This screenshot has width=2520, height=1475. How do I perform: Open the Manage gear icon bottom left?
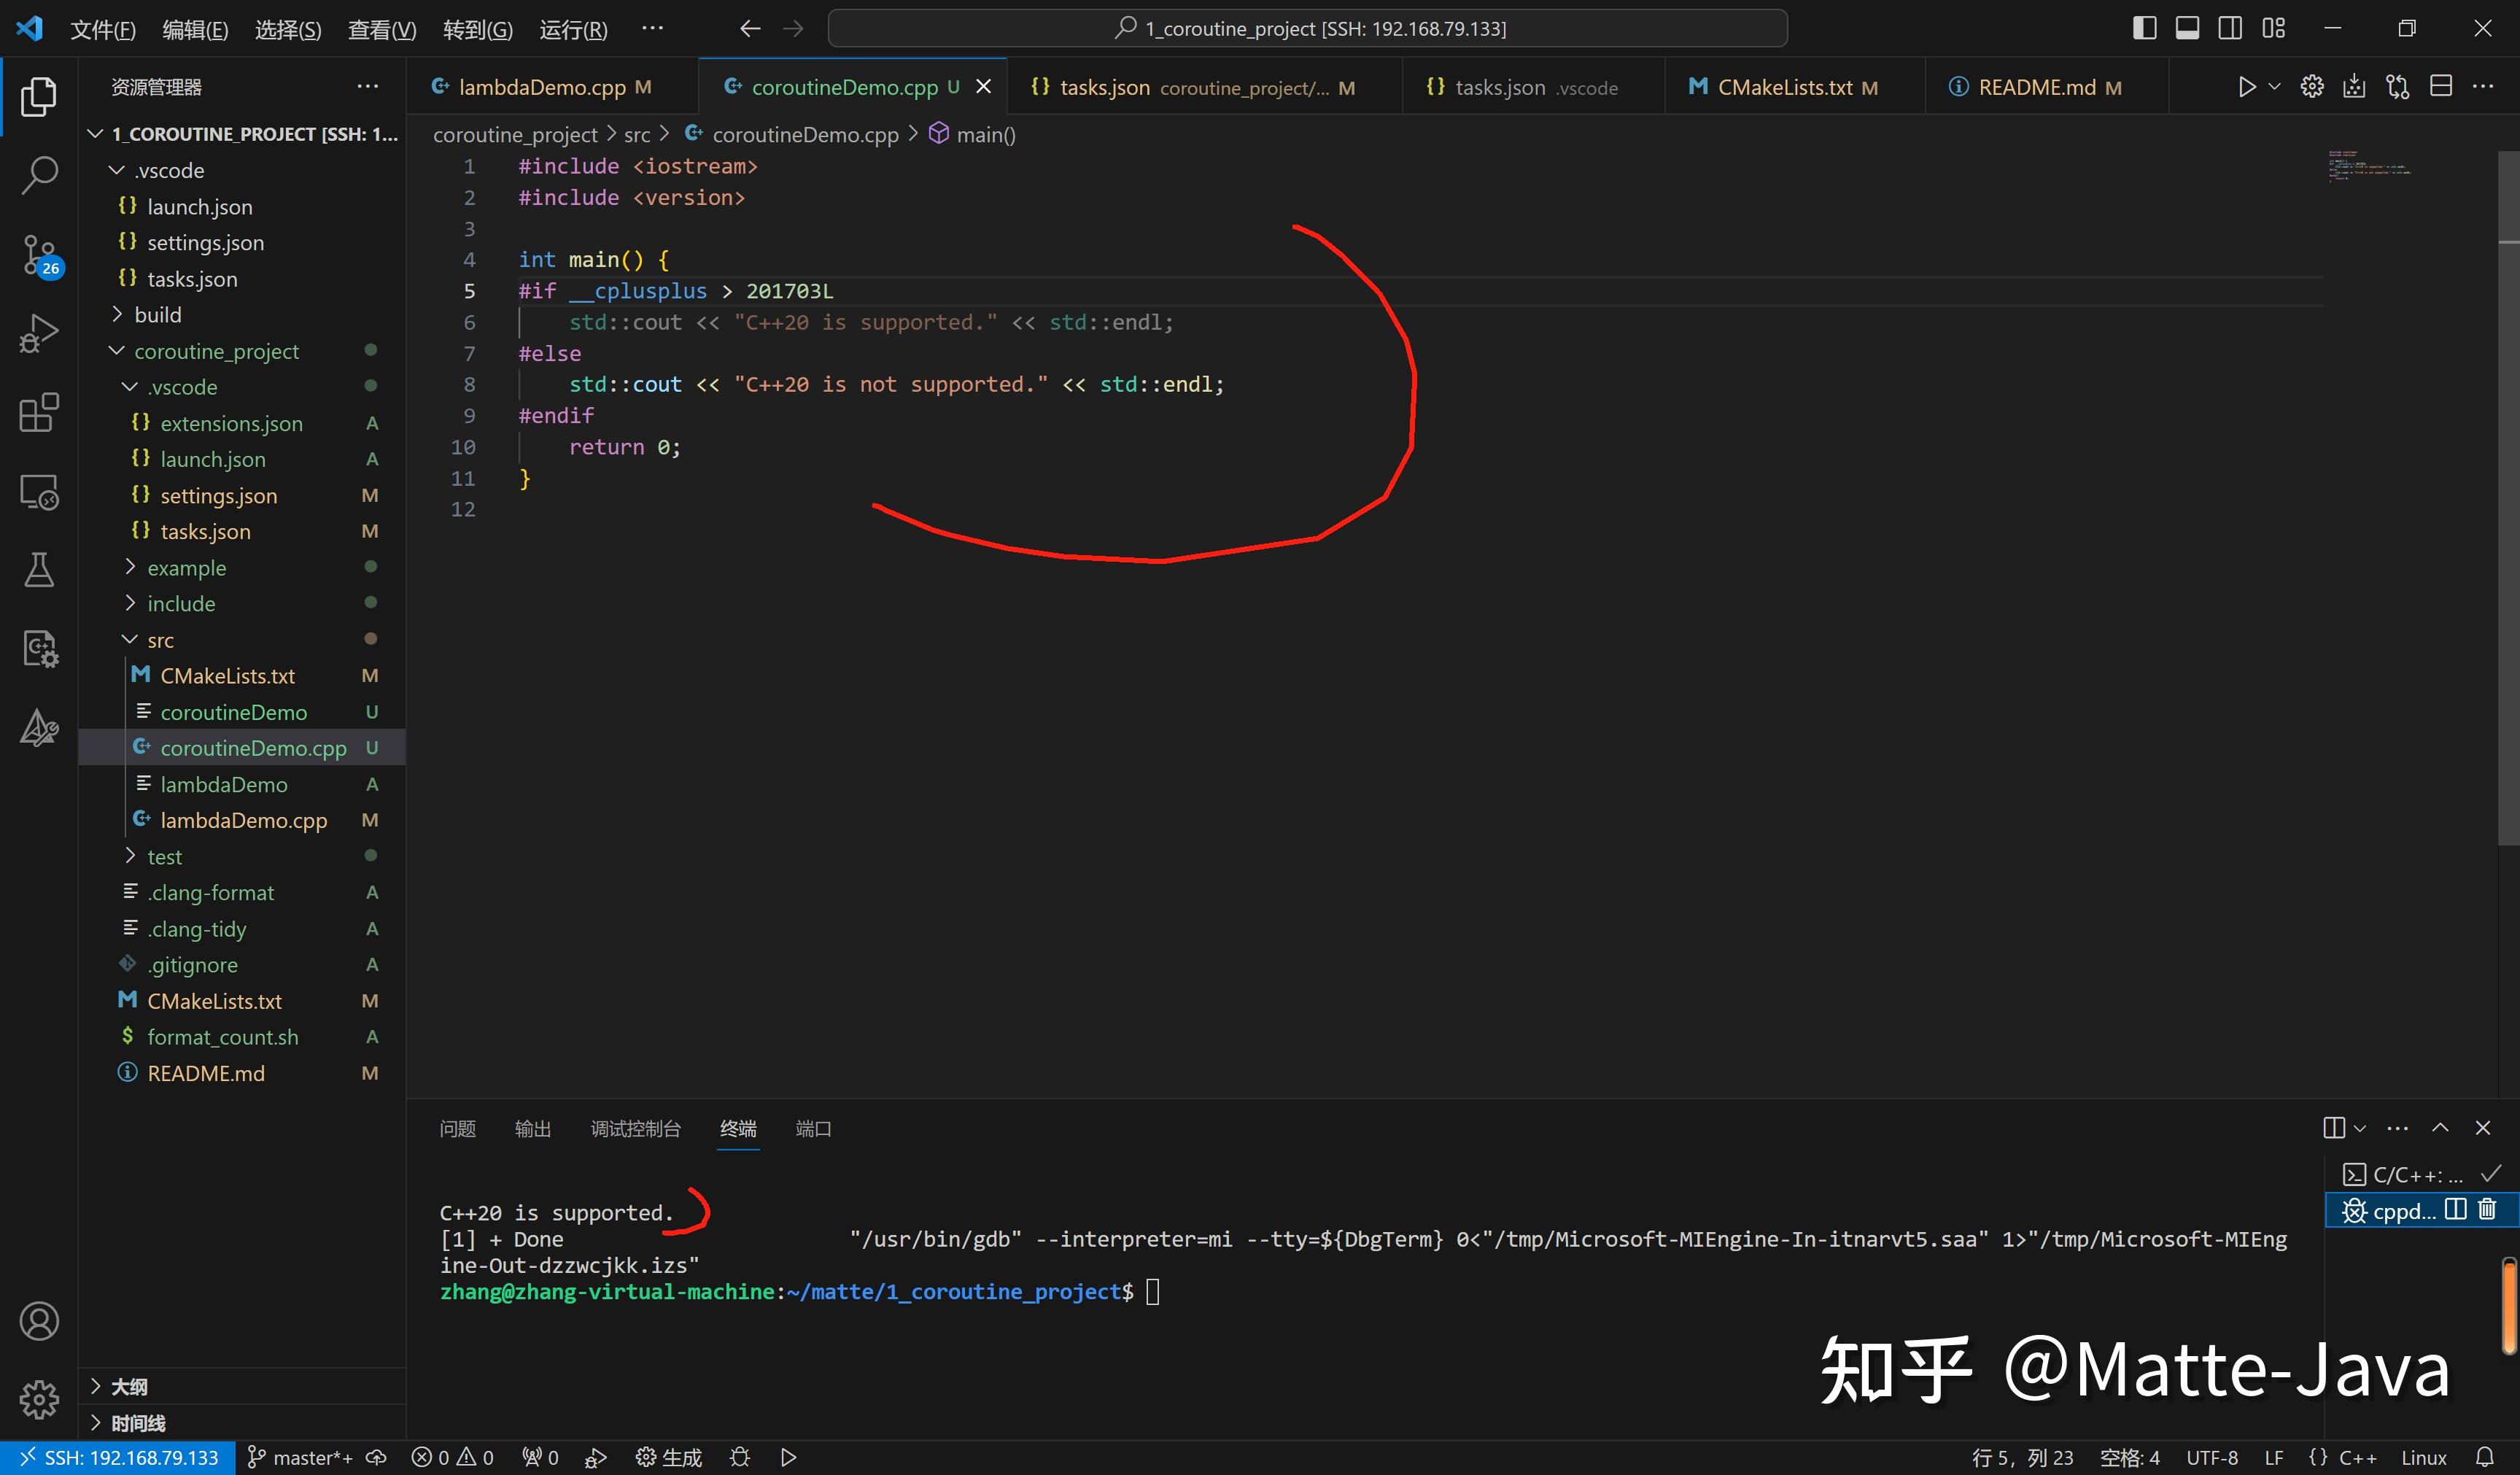coord(39,1400)
